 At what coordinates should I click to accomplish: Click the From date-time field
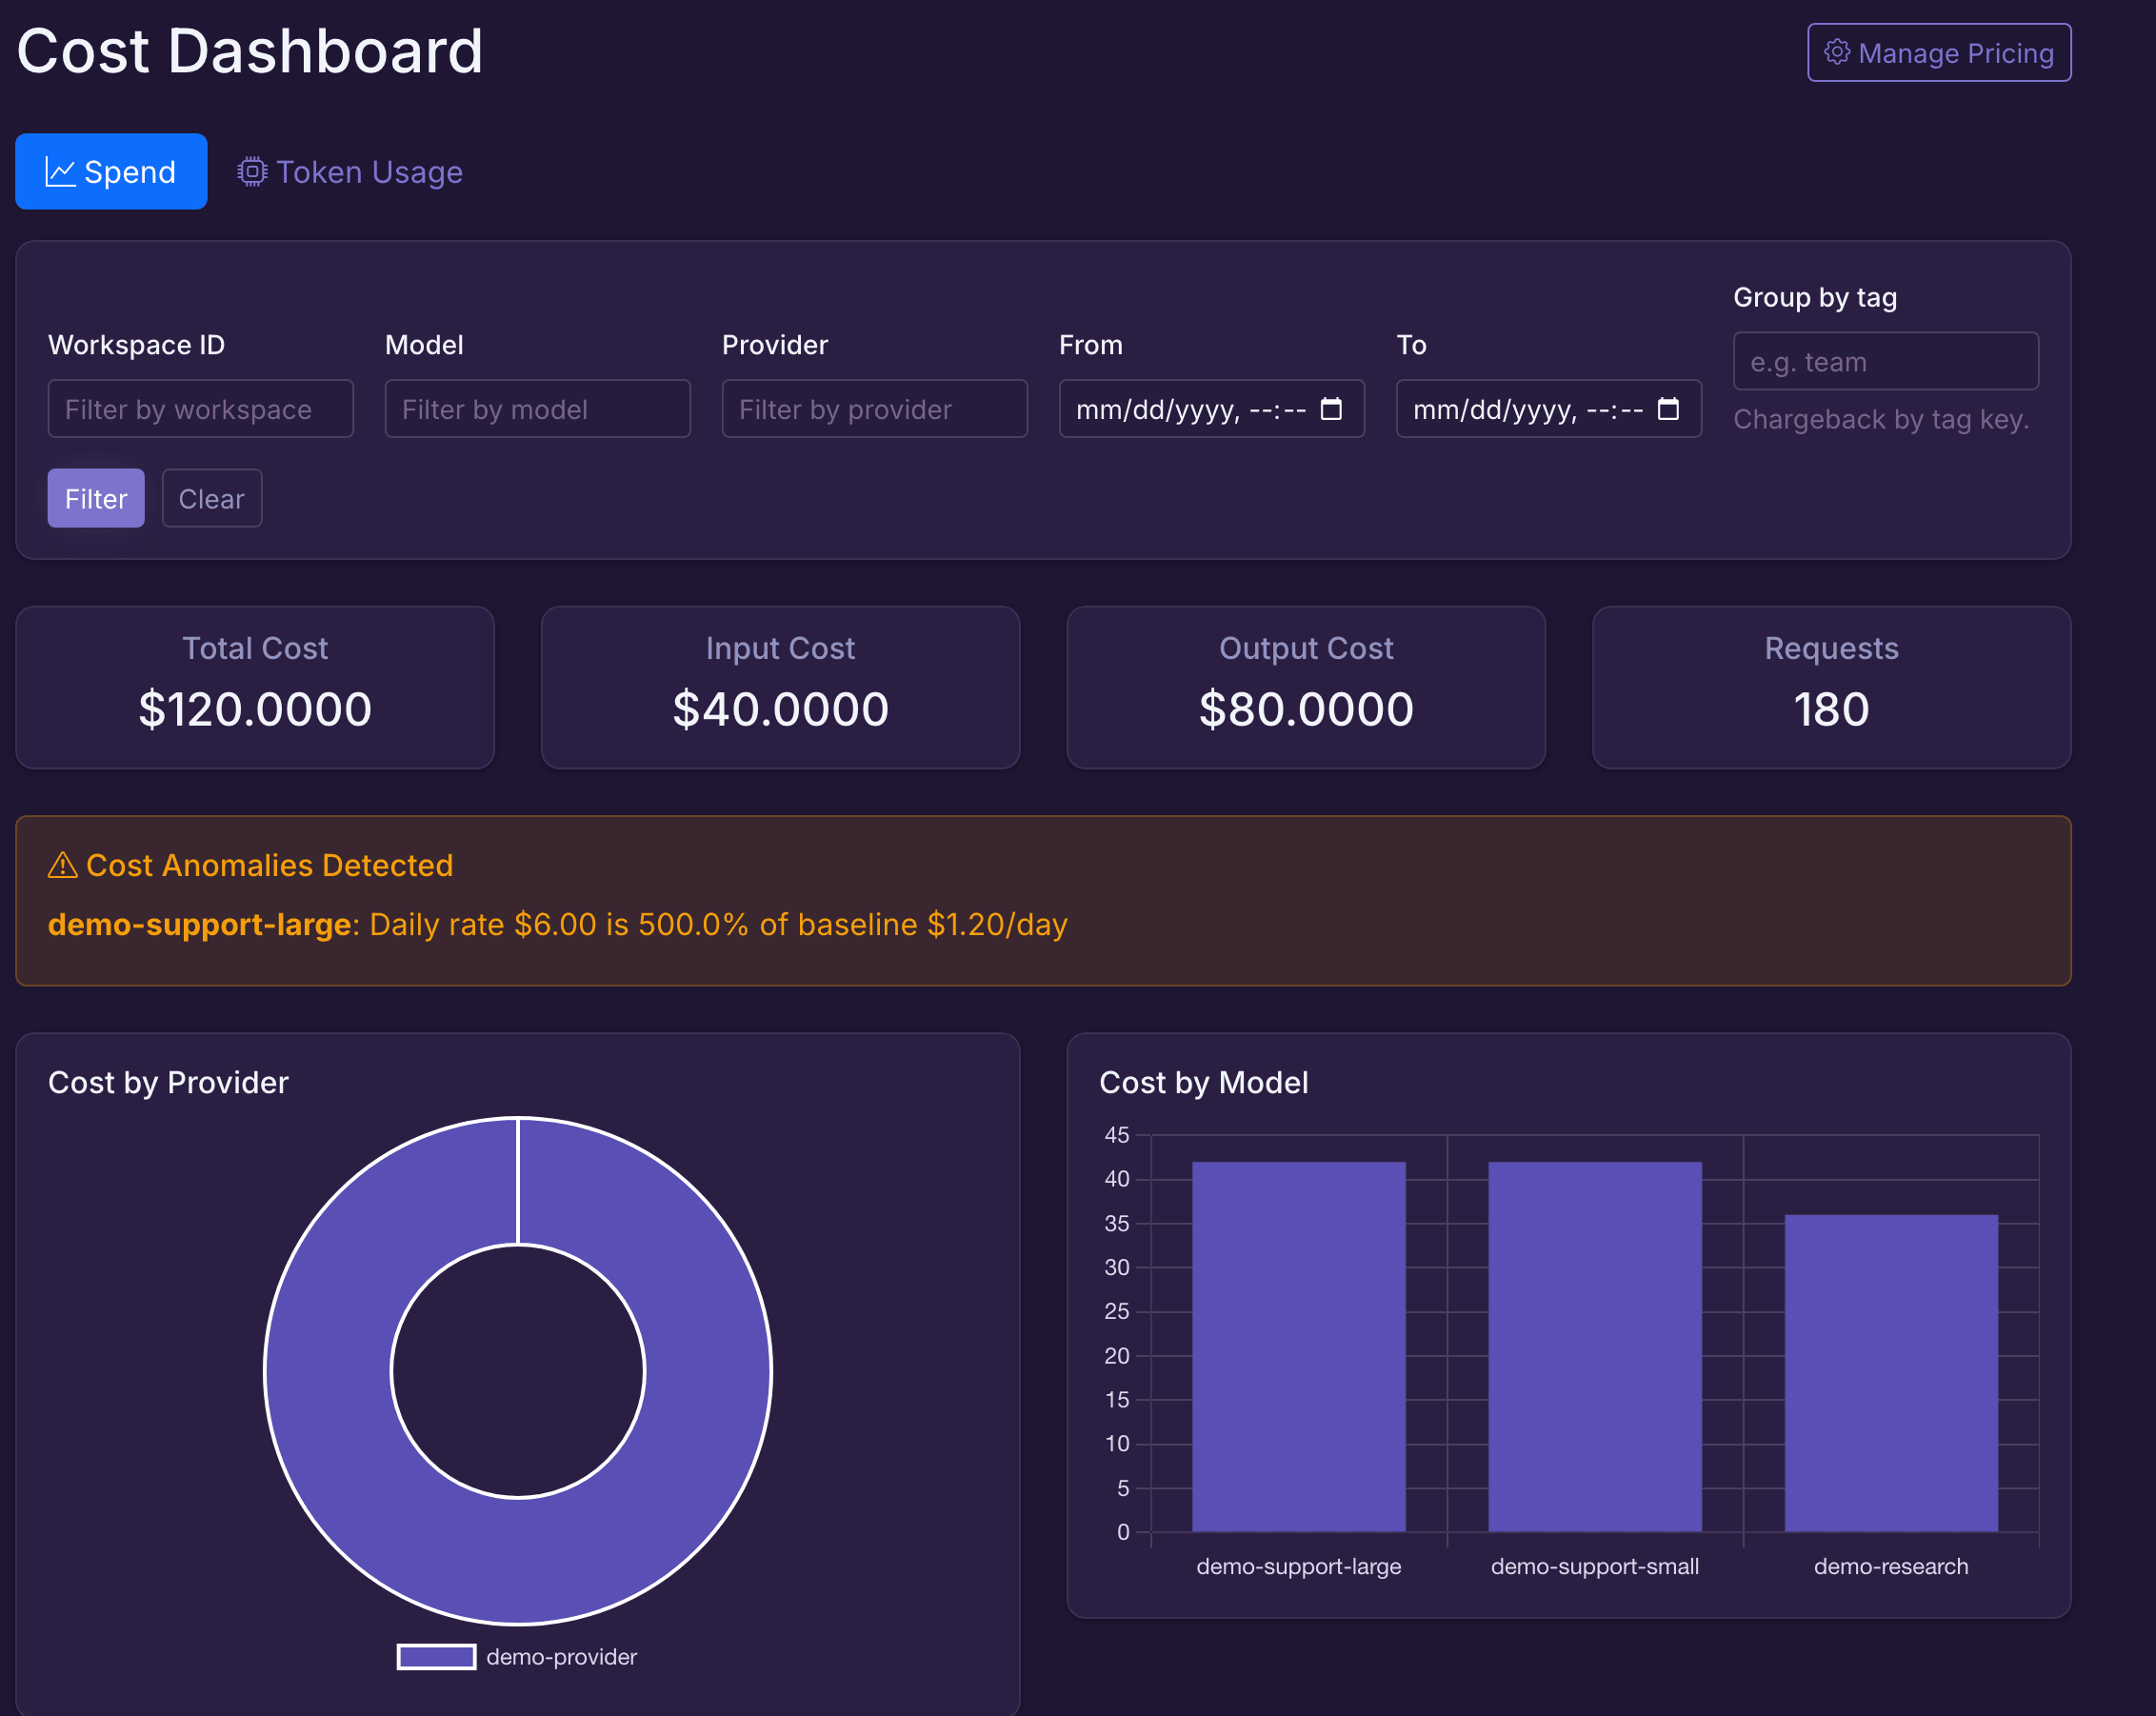point(1212,409)
